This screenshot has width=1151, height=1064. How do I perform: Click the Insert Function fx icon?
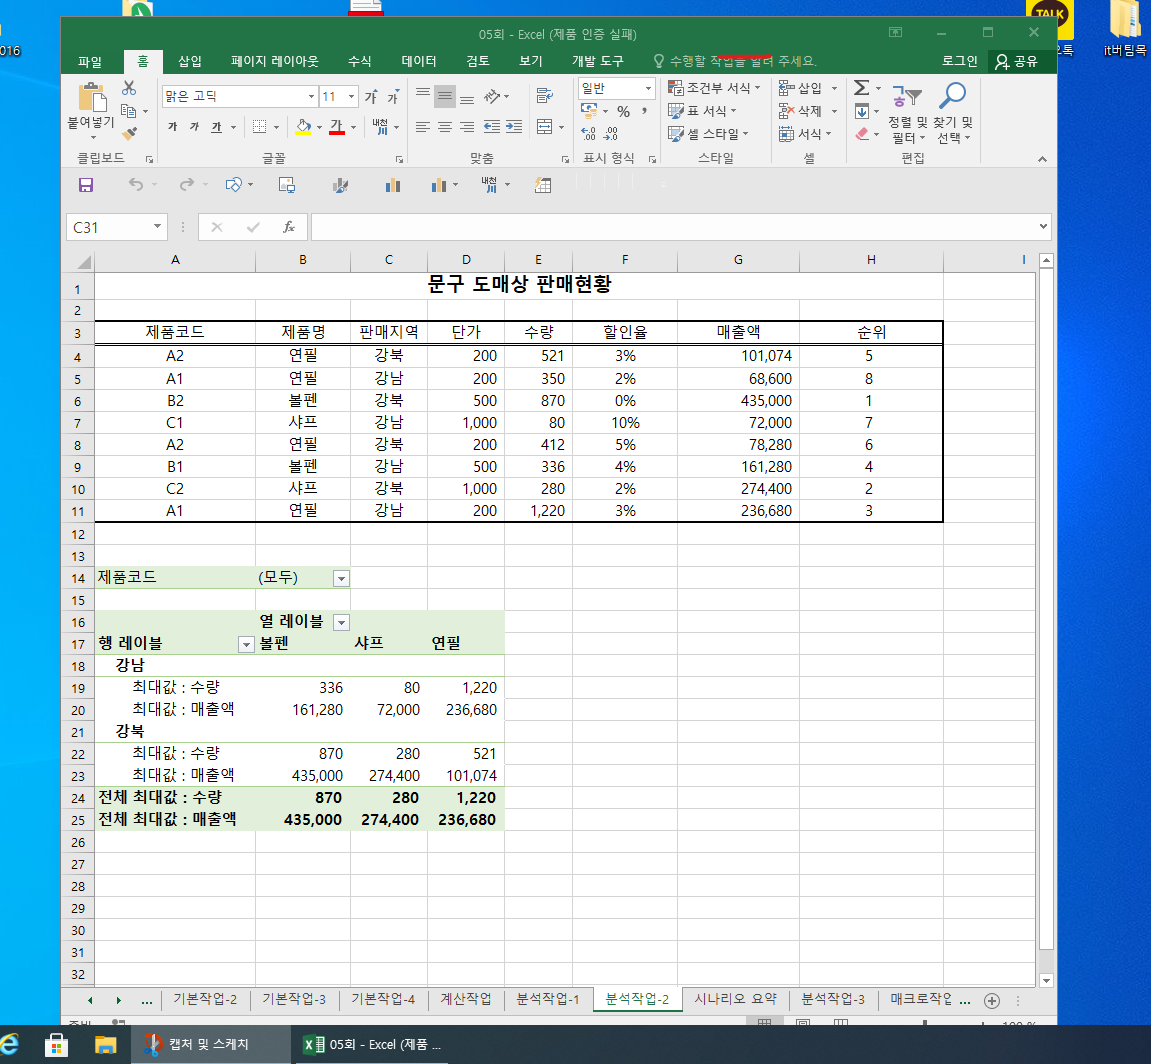pos(288,228)
